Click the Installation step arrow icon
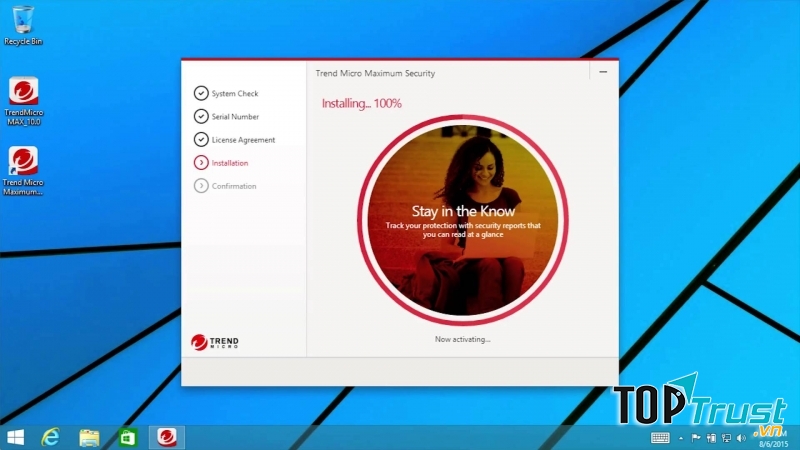800x450 pixels. 201,163
